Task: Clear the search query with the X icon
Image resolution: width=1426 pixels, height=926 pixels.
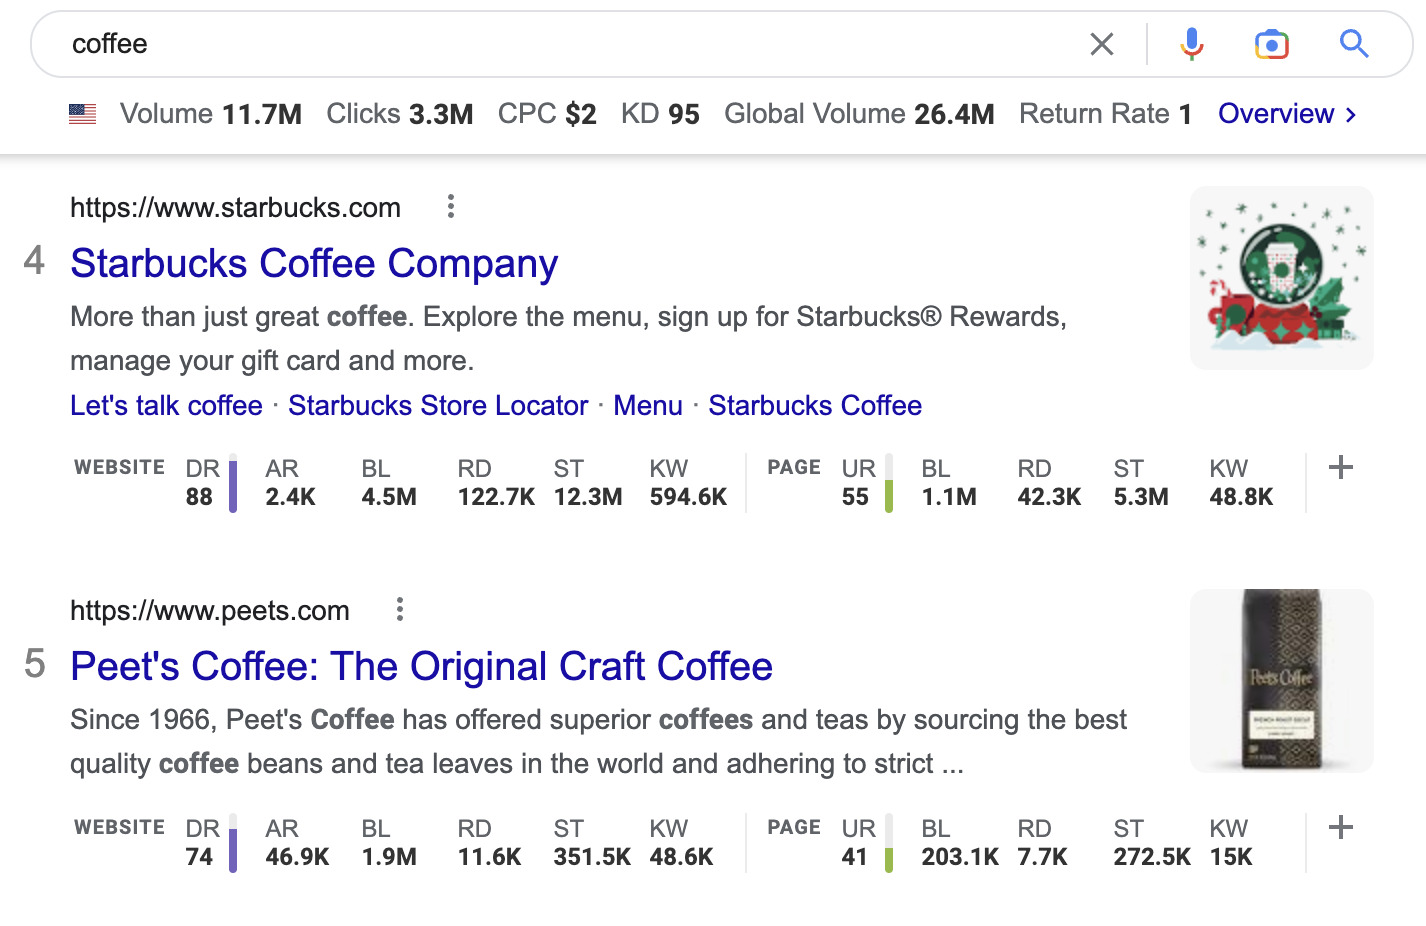Action: (x=1102, y=44)
